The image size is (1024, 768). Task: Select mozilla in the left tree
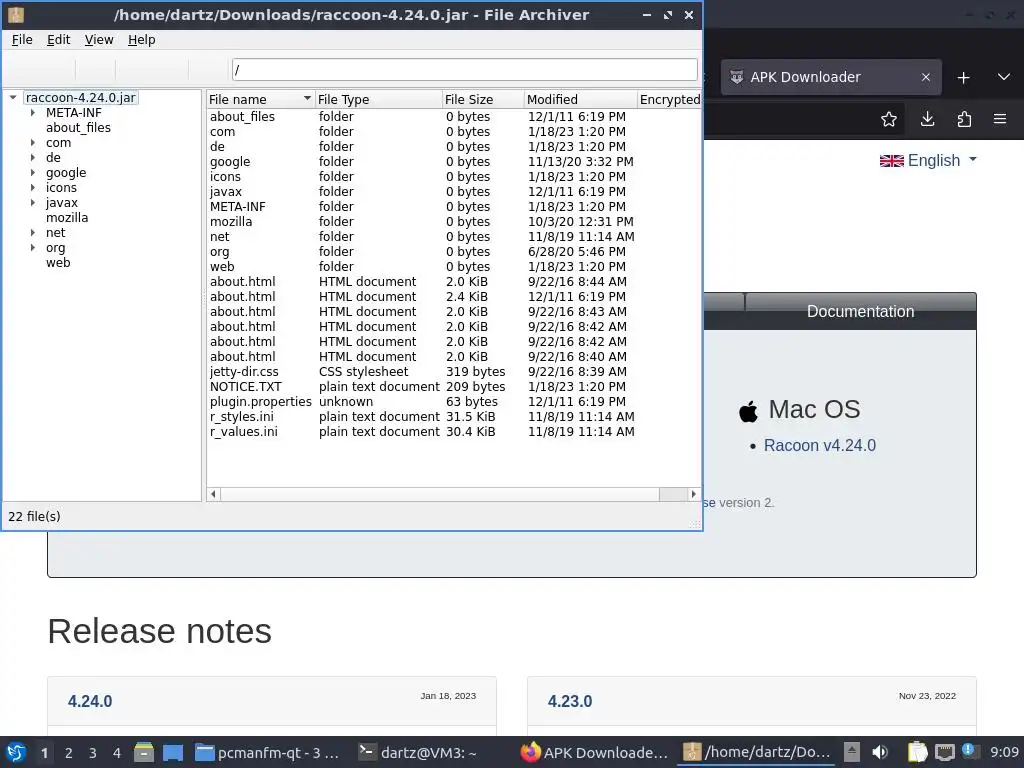tap(67, 217)
